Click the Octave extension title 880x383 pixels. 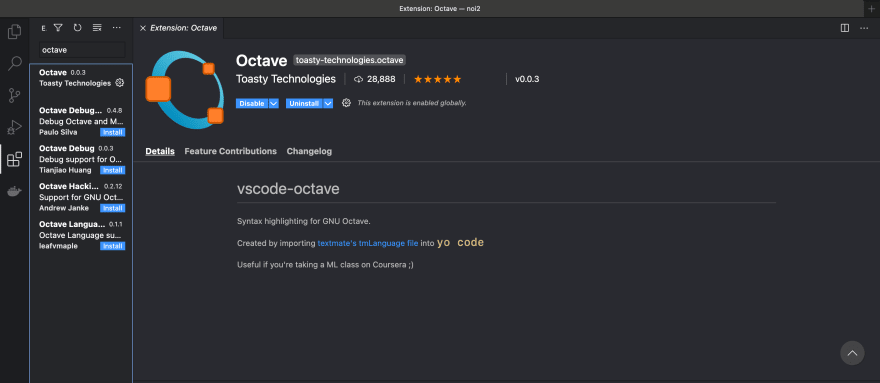click(262, 60)
